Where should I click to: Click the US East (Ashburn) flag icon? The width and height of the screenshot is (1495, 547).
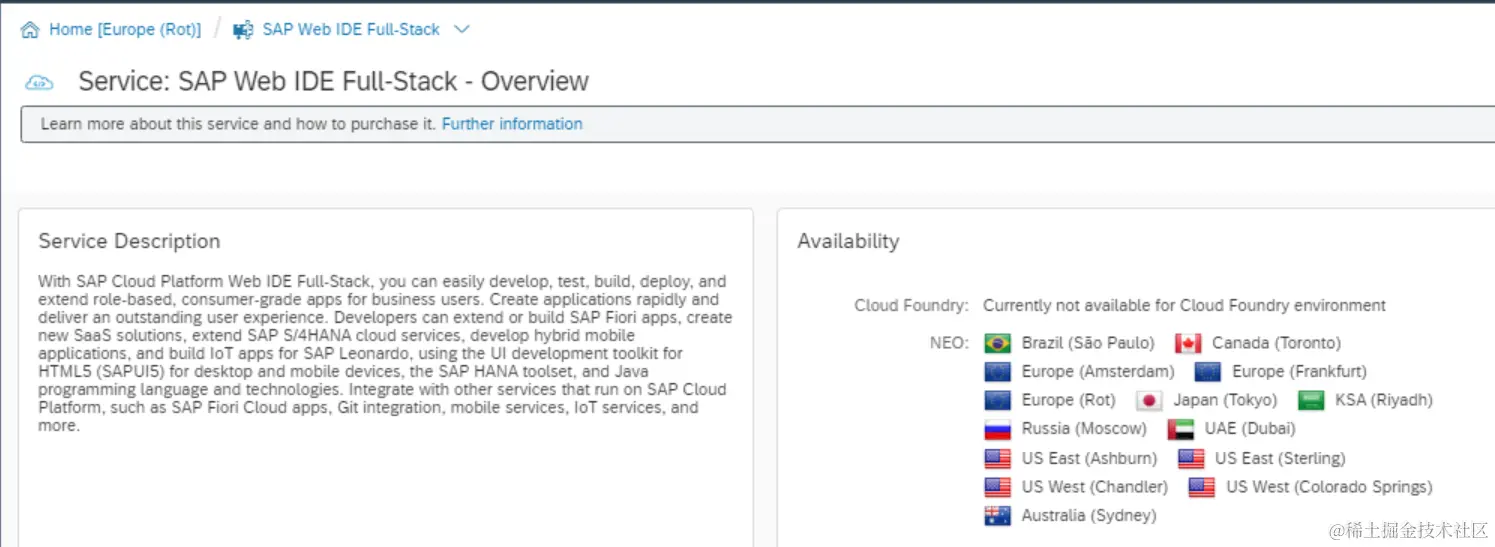point(997,459)
